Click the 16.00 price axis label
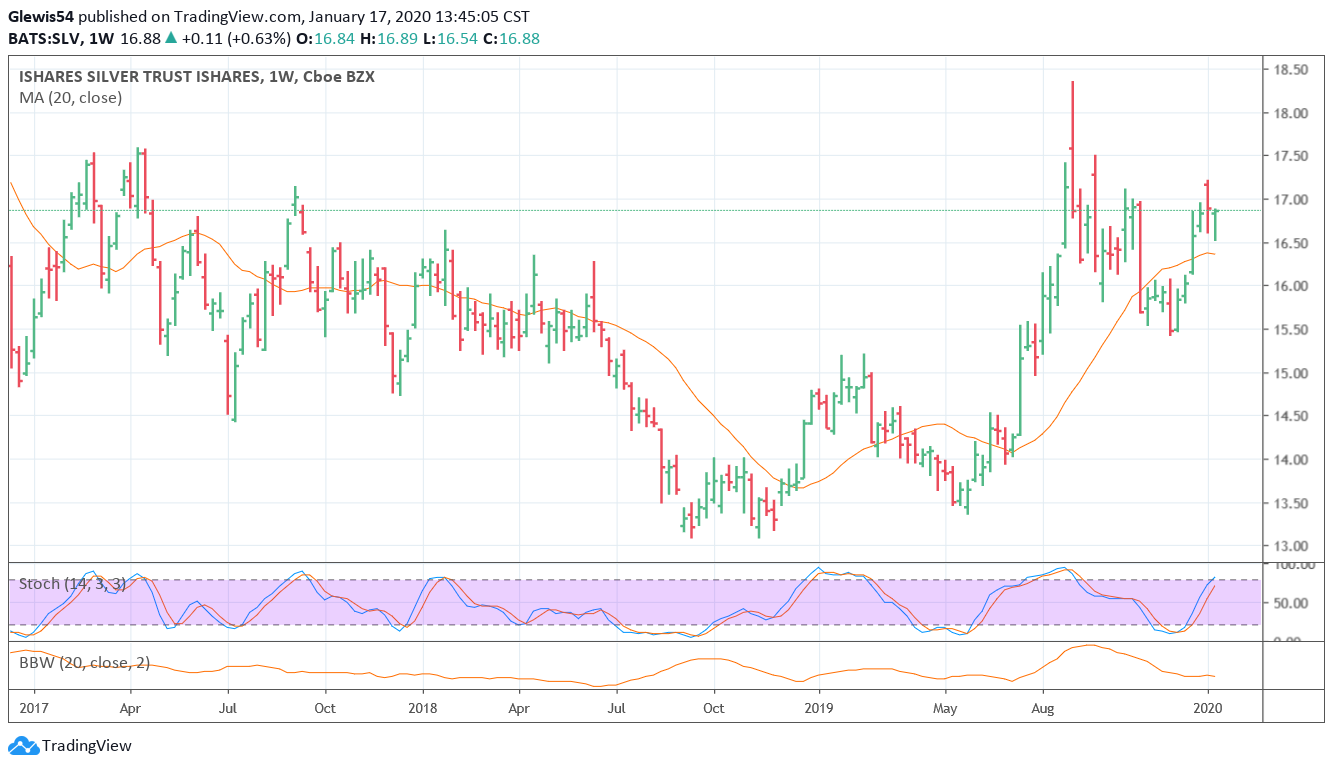 tap(1290, 286)
